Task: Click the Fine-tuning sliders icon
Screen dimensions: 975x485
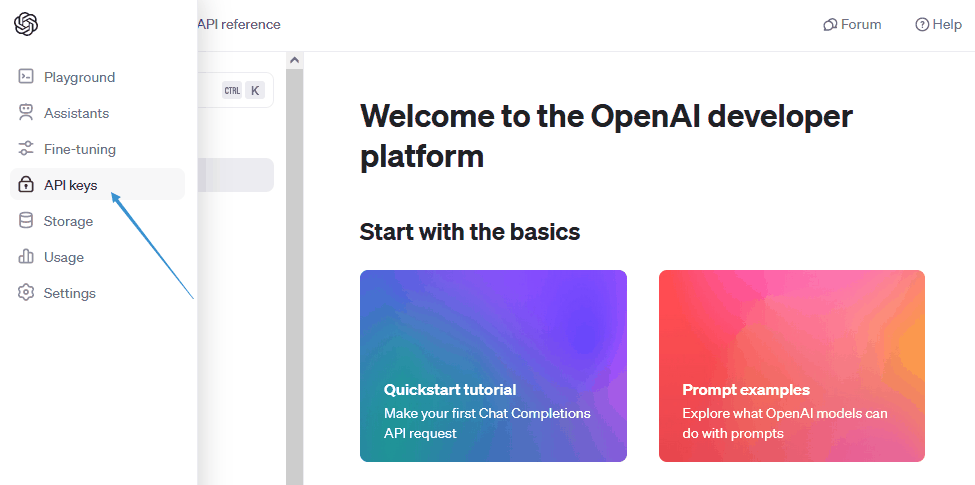Action: (25, 149)
